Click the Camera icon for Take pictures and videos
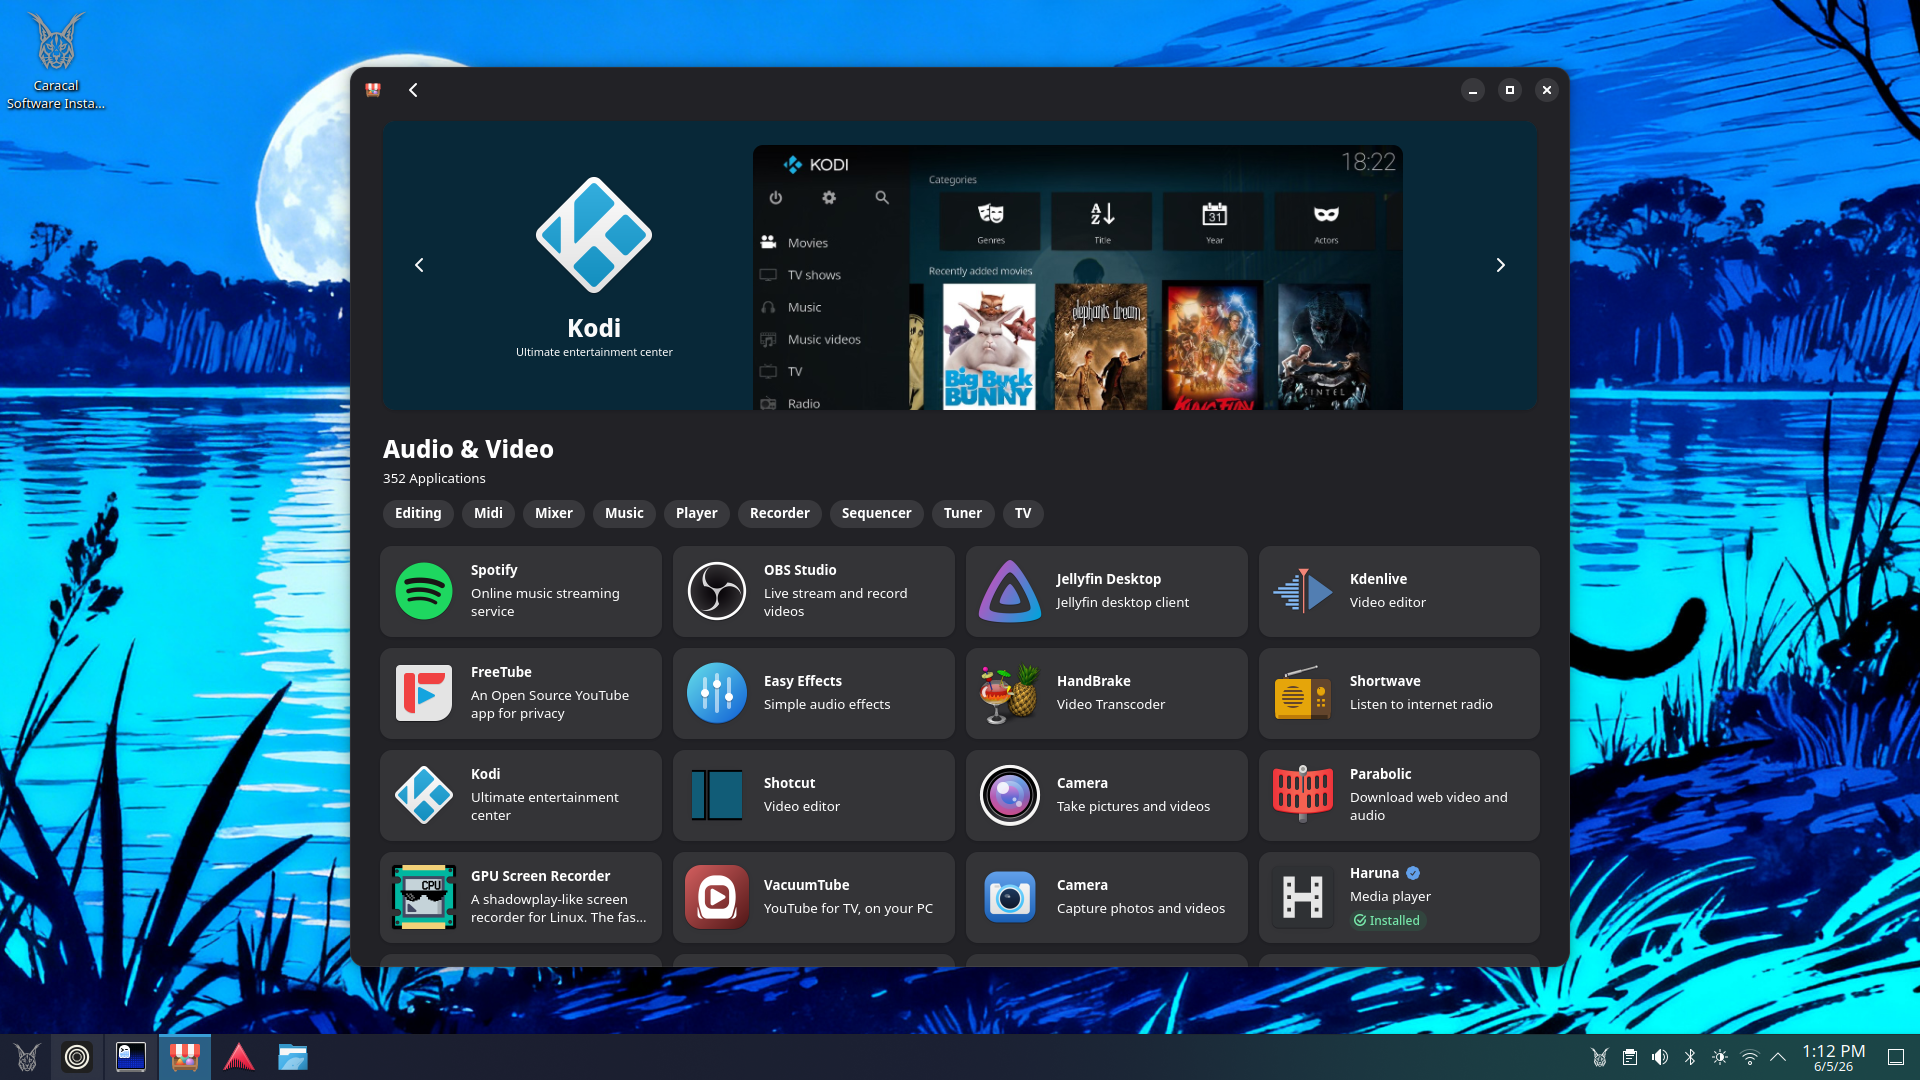Screen dimensions: 1920x1080 (1010, 795)
